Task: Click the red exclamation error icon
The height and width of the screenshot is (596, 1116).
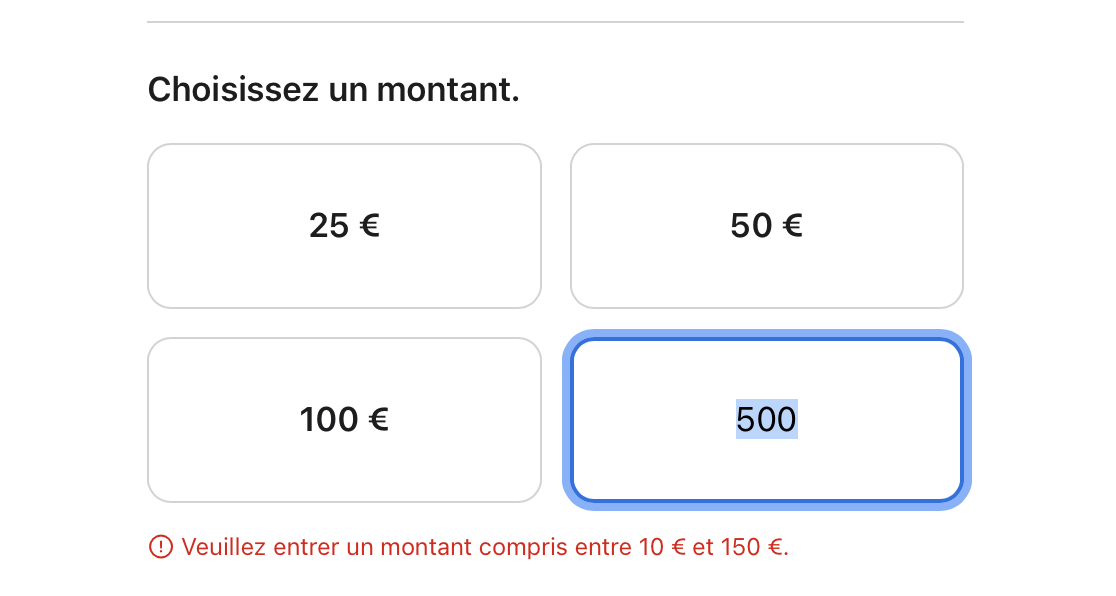Action: (x=160, y=547)
